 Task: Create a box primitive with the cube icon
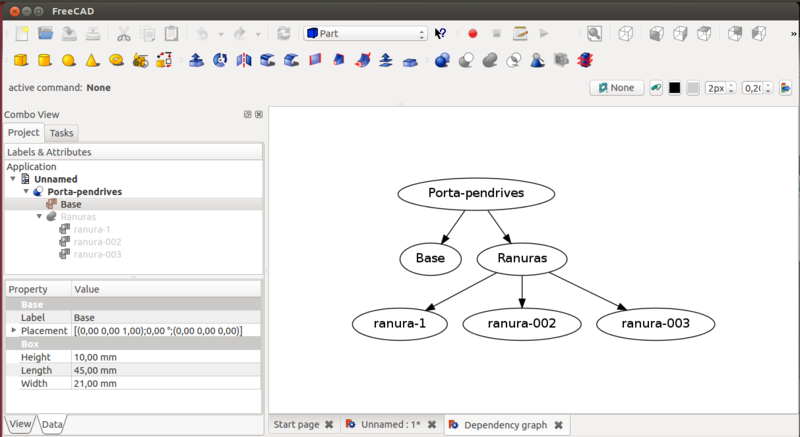tap(19, 61)
